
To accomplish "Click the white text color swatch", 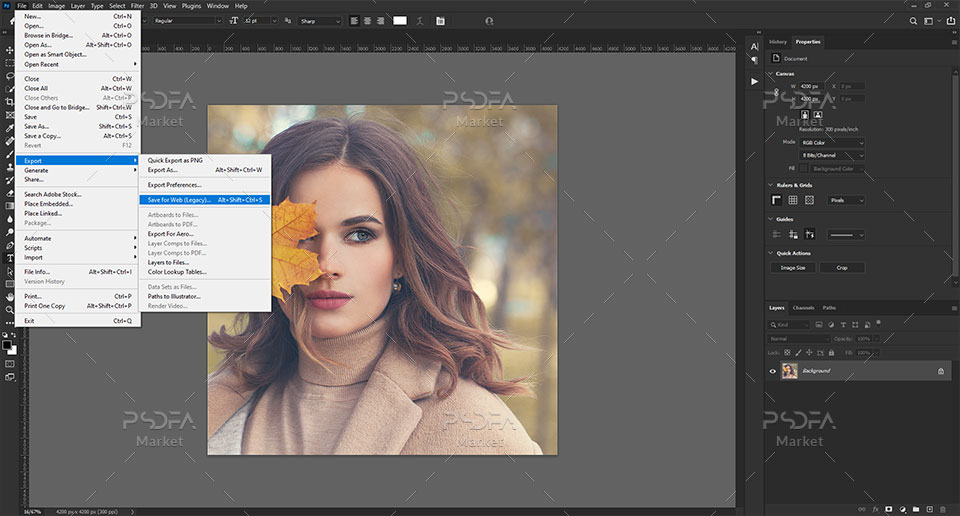I will click(400, 20).
